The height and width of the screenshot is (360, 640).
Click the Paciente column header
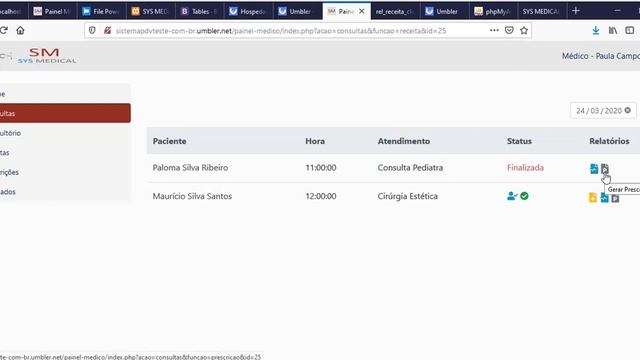click(x=169, y=141)
